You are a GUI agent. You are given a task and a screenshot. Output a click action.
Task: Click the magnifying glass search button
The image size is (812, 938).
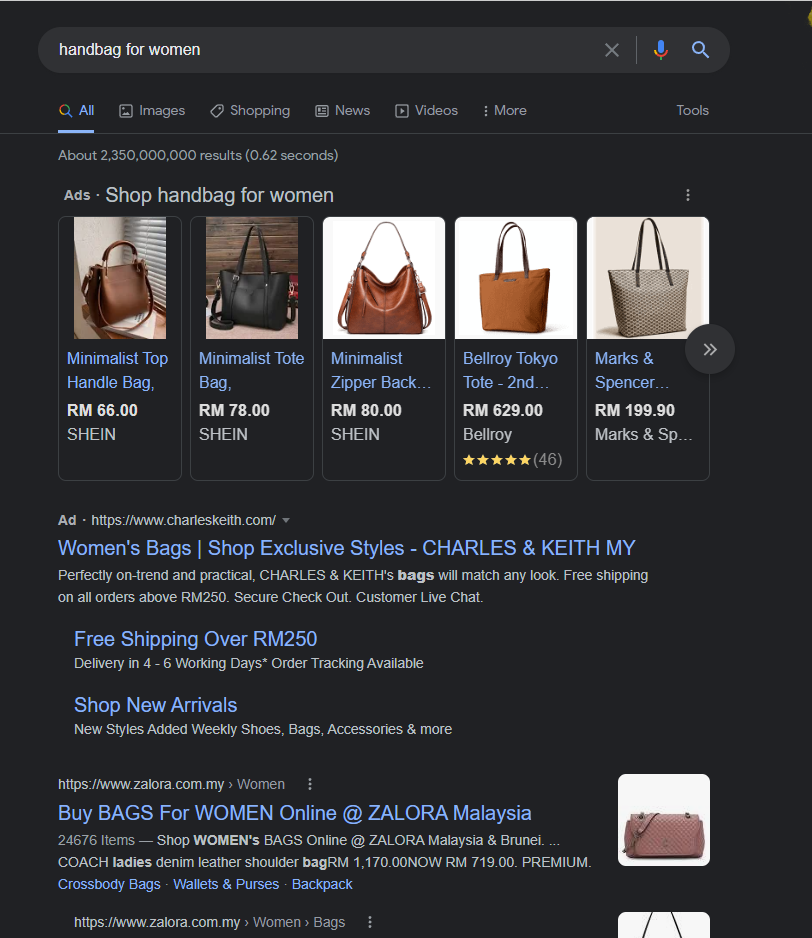click(701, 50)
